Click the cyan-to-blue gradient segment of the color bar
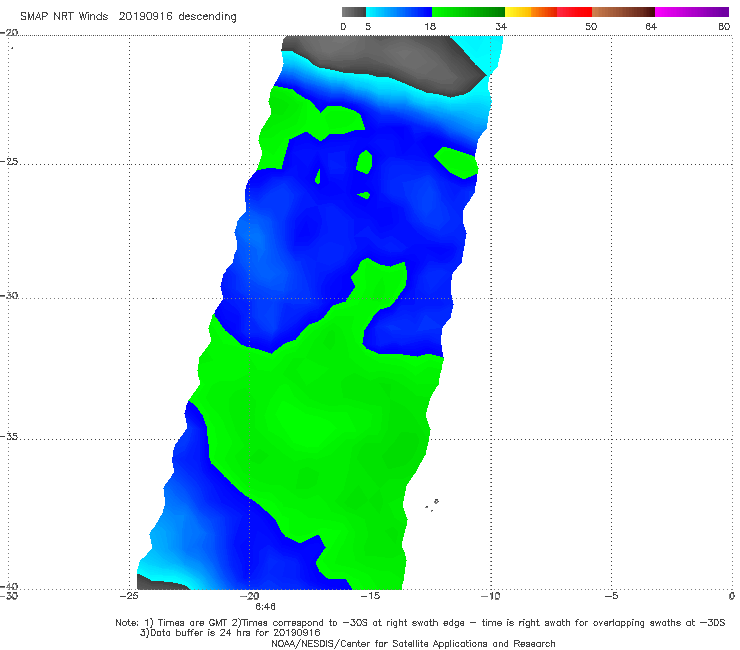Image resolution: width=740 pixels, height=650 pixels. [x=399, y=12]
